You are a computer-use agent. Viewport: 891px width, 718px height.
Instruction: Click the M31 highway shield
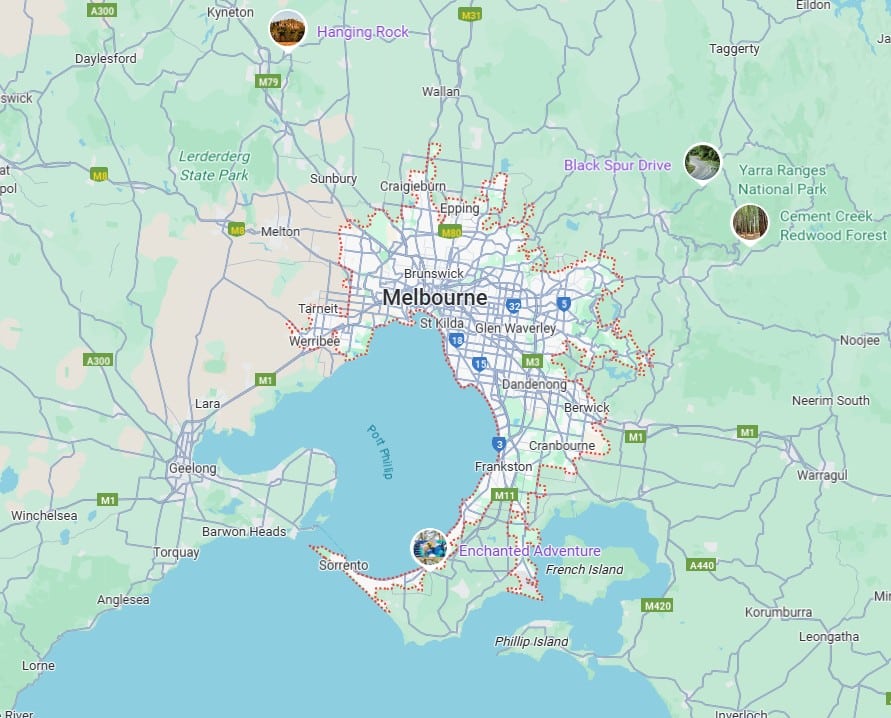point(470,16)
